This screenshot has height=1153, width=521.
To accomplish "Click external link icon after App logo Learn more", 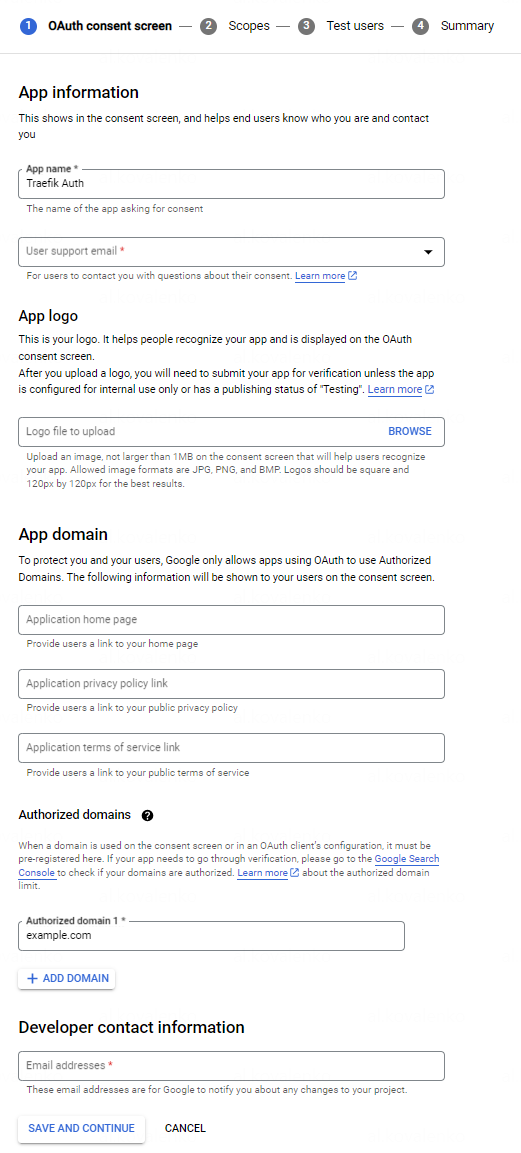I will point(430,390).
